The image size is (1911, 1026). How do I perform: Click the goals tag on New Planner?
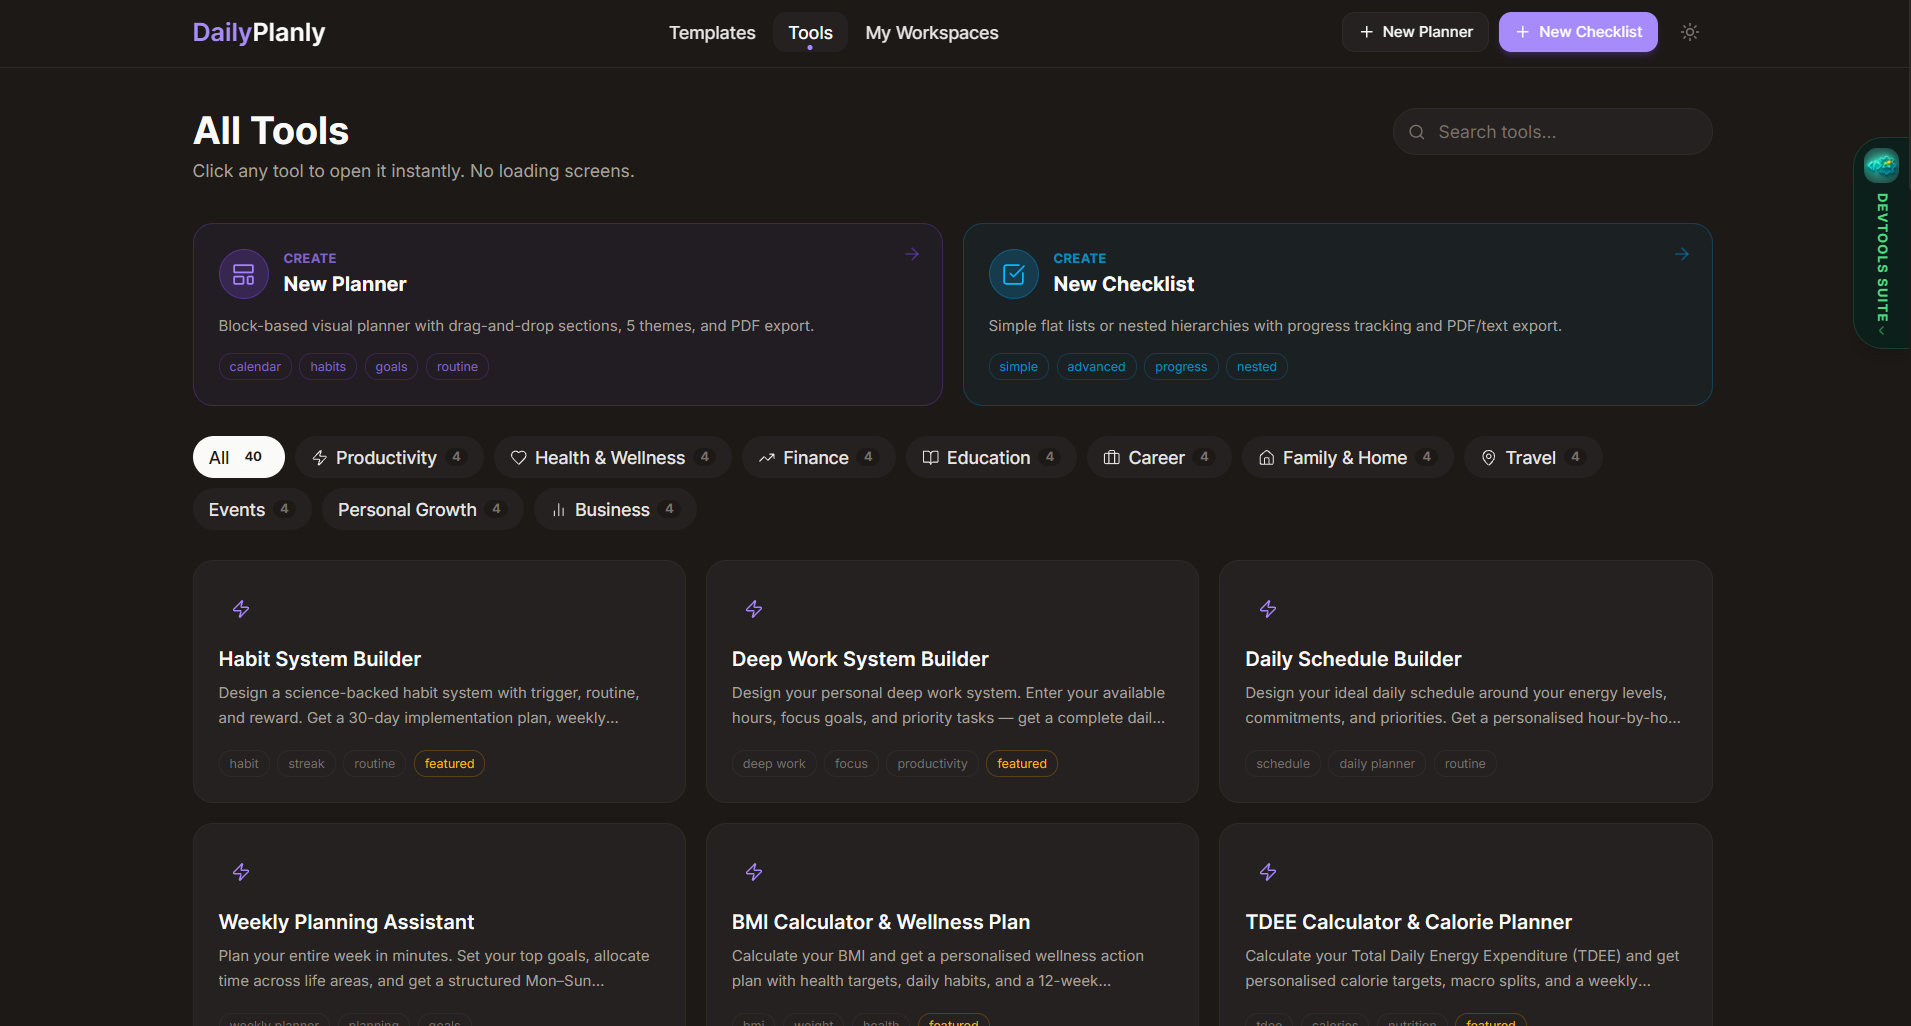(391, 367)
